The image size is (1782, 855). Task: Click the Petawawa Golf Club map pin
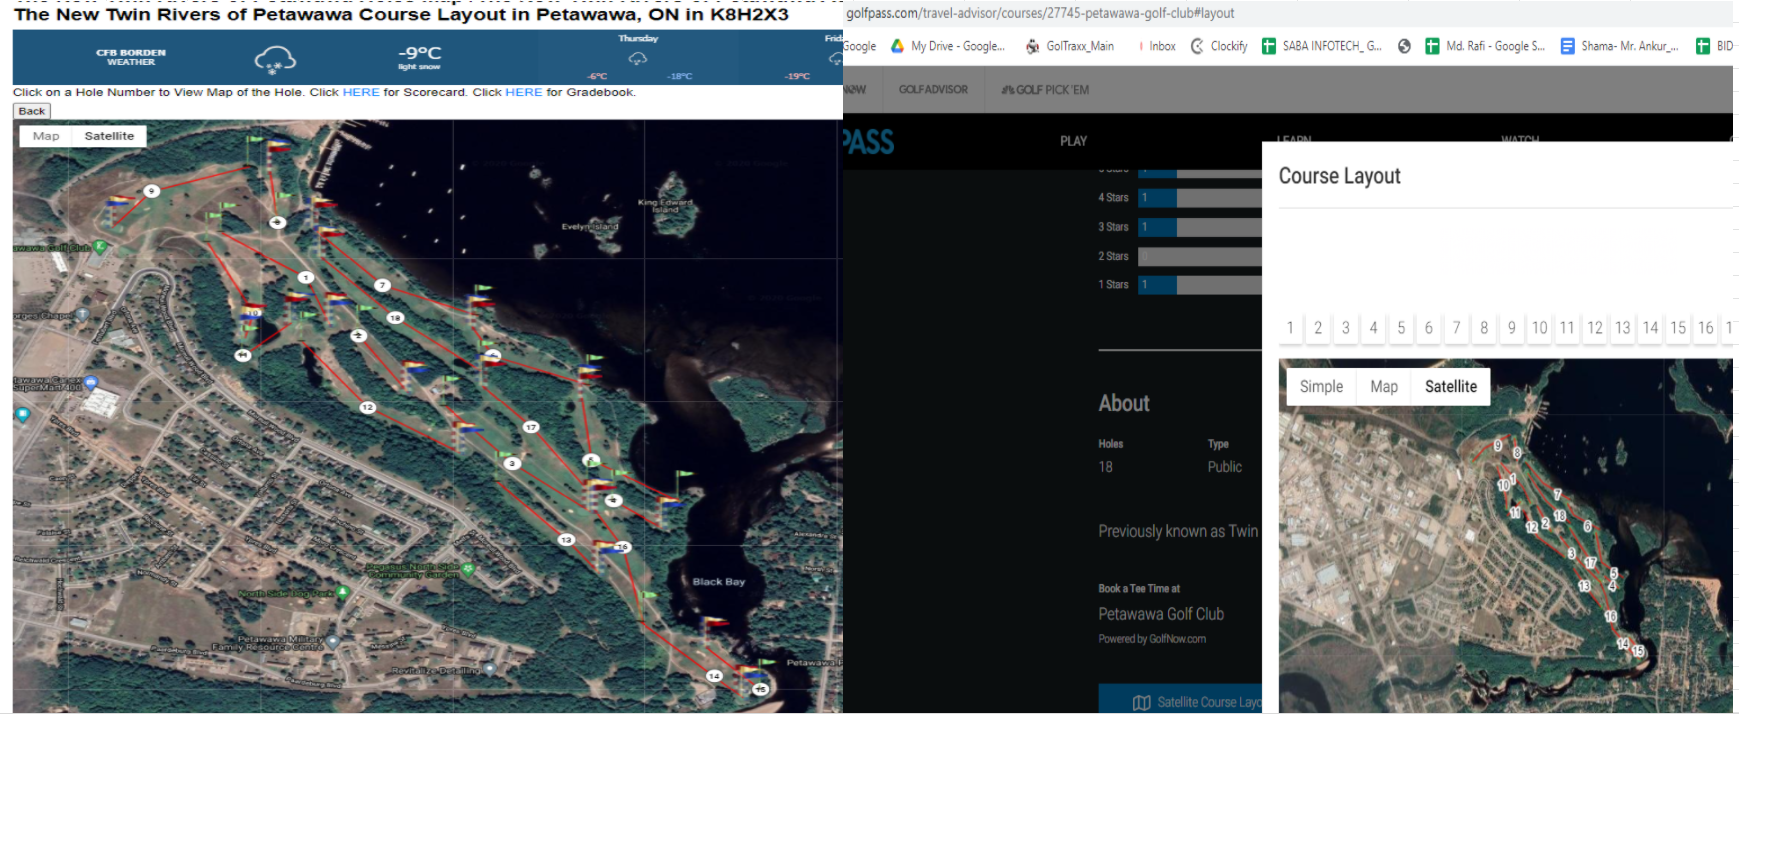[100, 246]
